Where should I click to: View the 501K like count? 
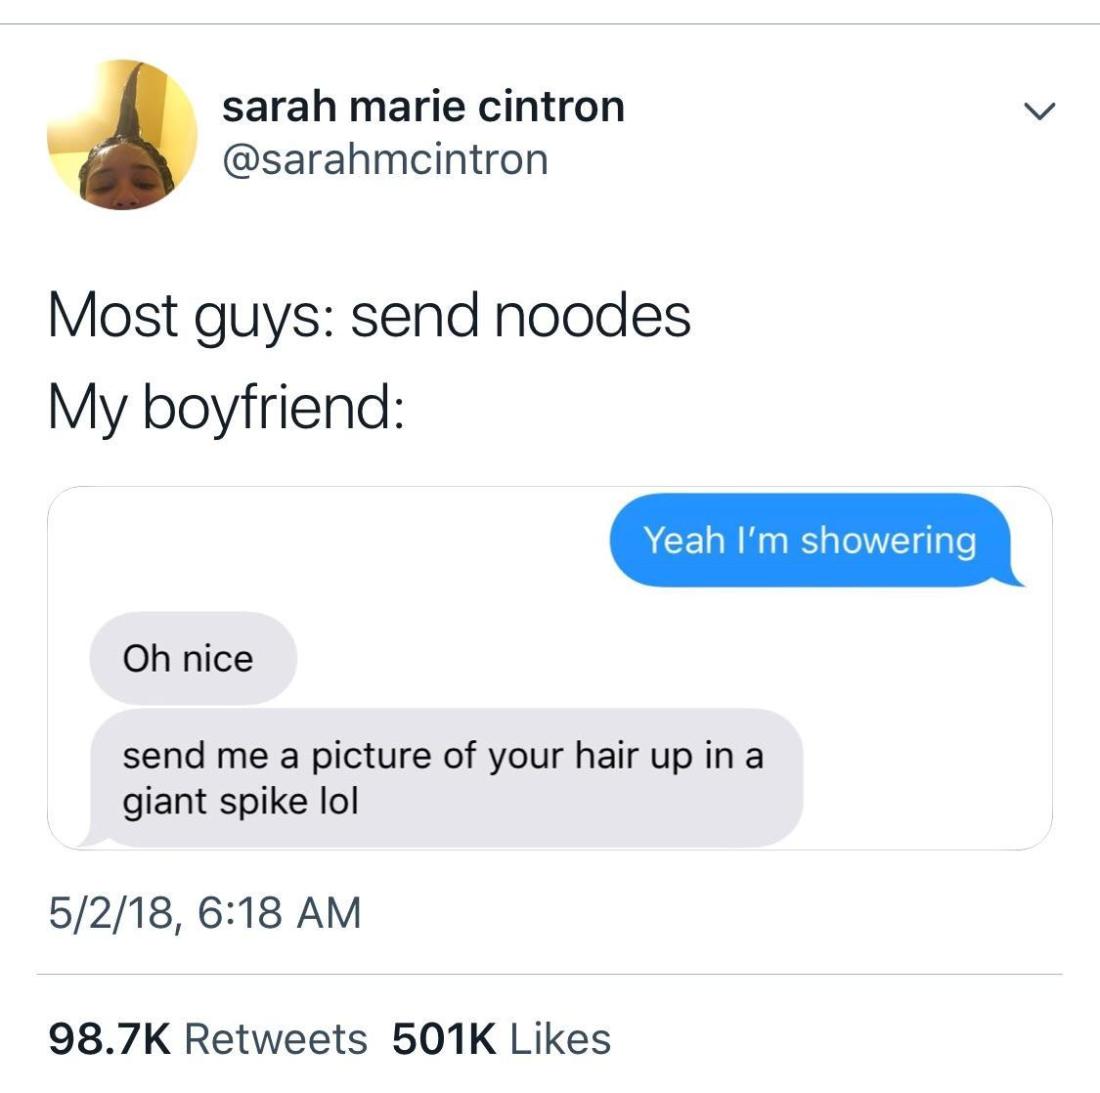tap(444, 1039)
